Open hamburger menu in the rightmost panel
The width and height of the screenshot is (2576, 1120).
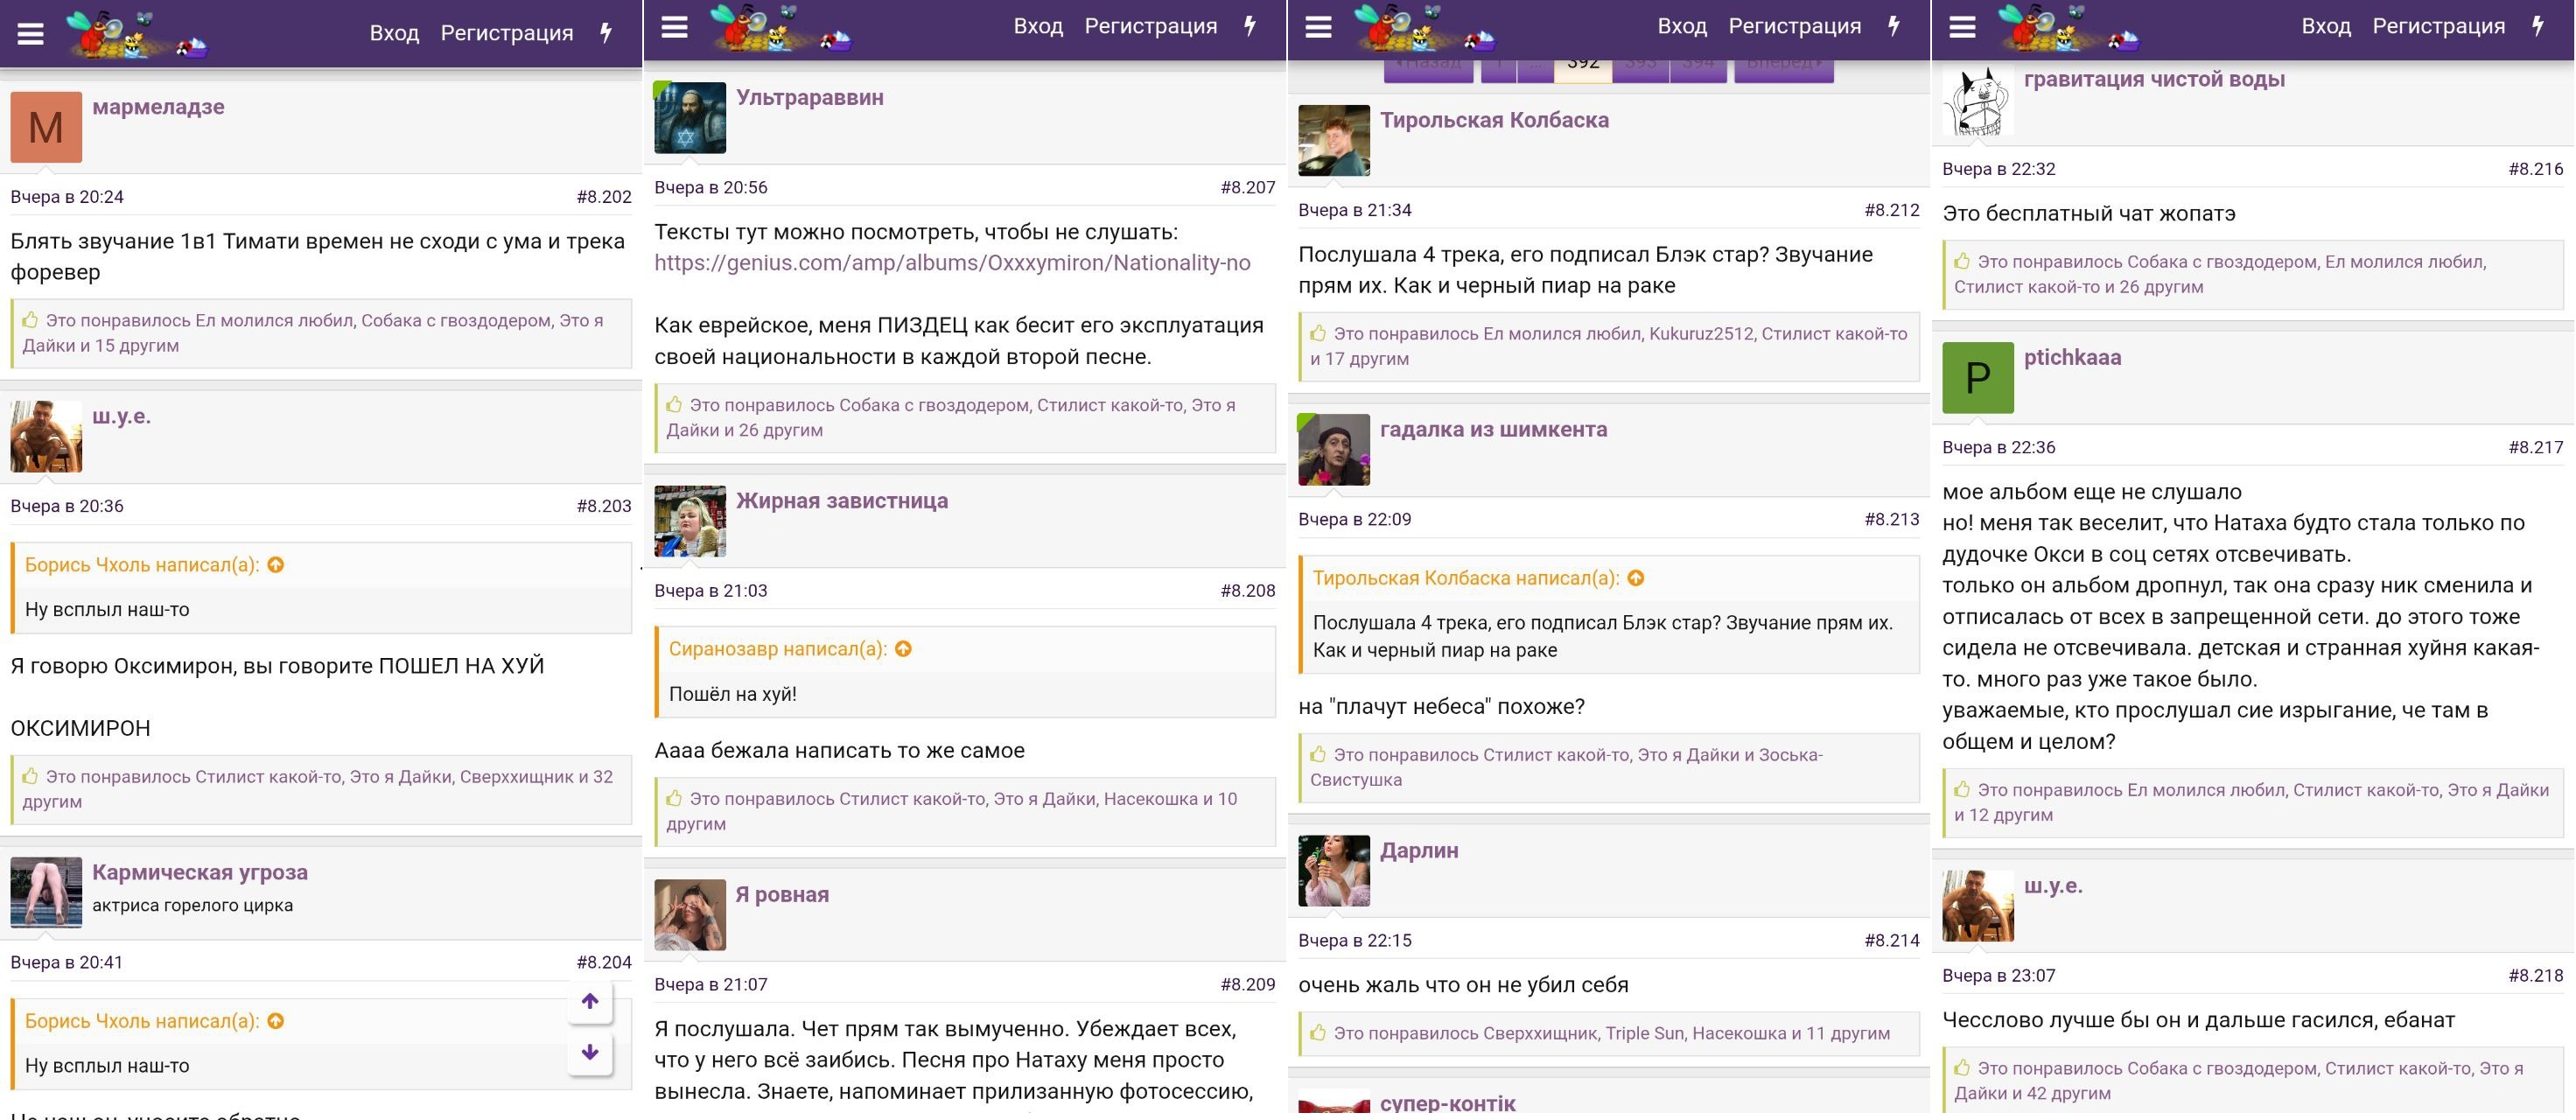(x=1962, y=27)
